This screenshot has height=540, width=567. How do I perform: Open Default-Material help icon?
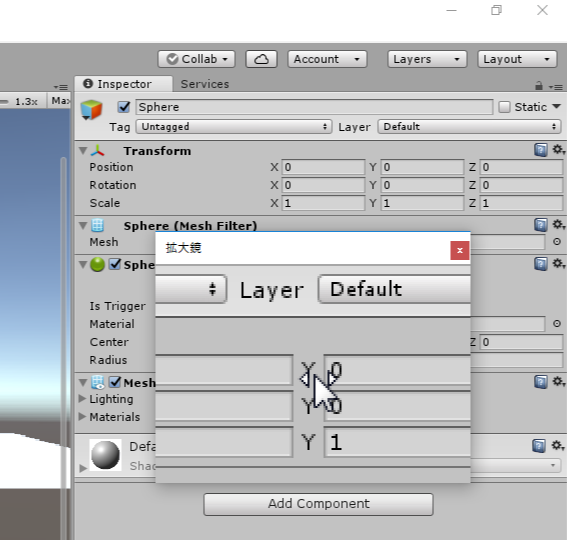pos(539,446)
